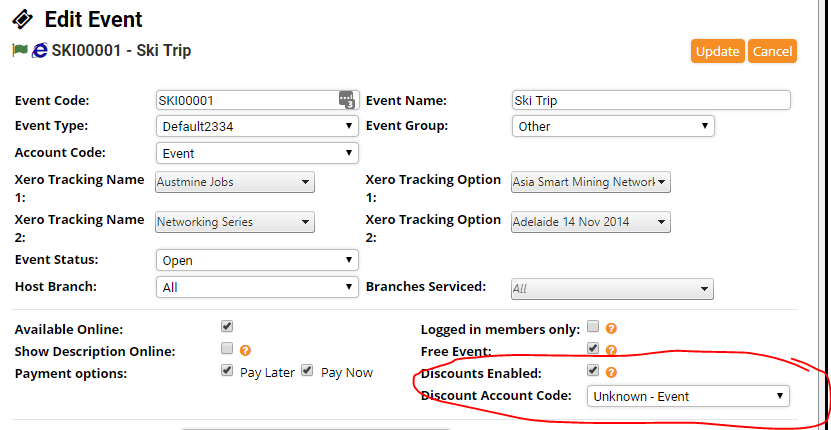
Task: Click the icon inside Event Code field
Action: pos(346,100)
